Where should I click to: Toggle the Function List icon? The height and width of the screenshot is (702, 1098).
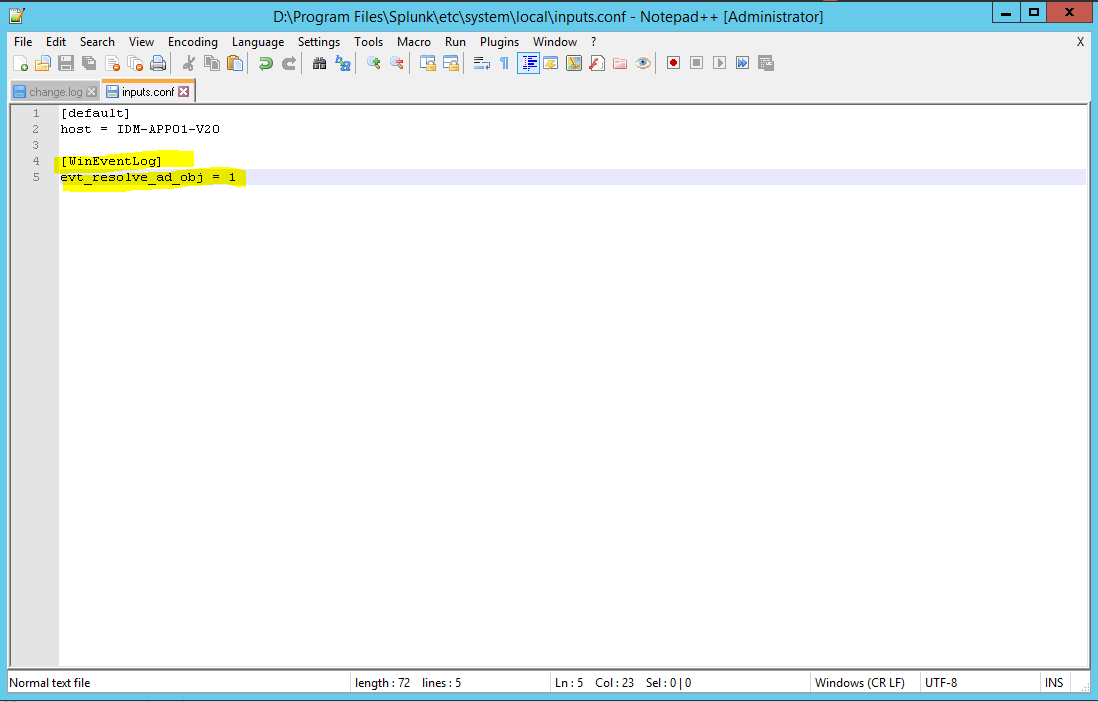pyautogui.click(x=597, y=64)
